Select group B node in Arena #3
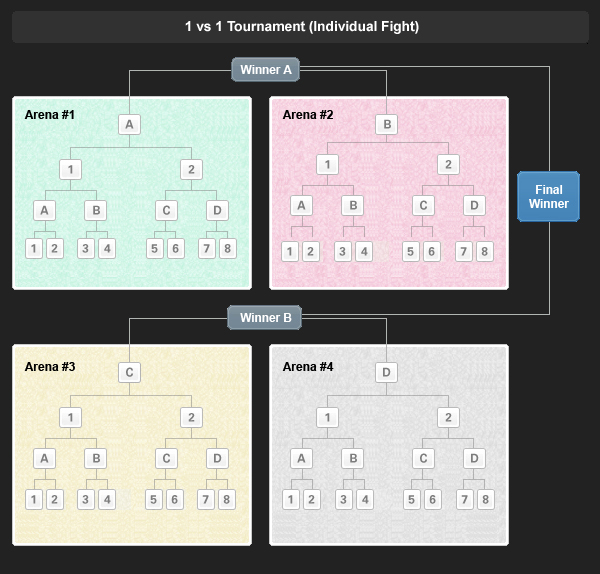Image resolution: width=600 pixels, height=574 pixels. 95,459
